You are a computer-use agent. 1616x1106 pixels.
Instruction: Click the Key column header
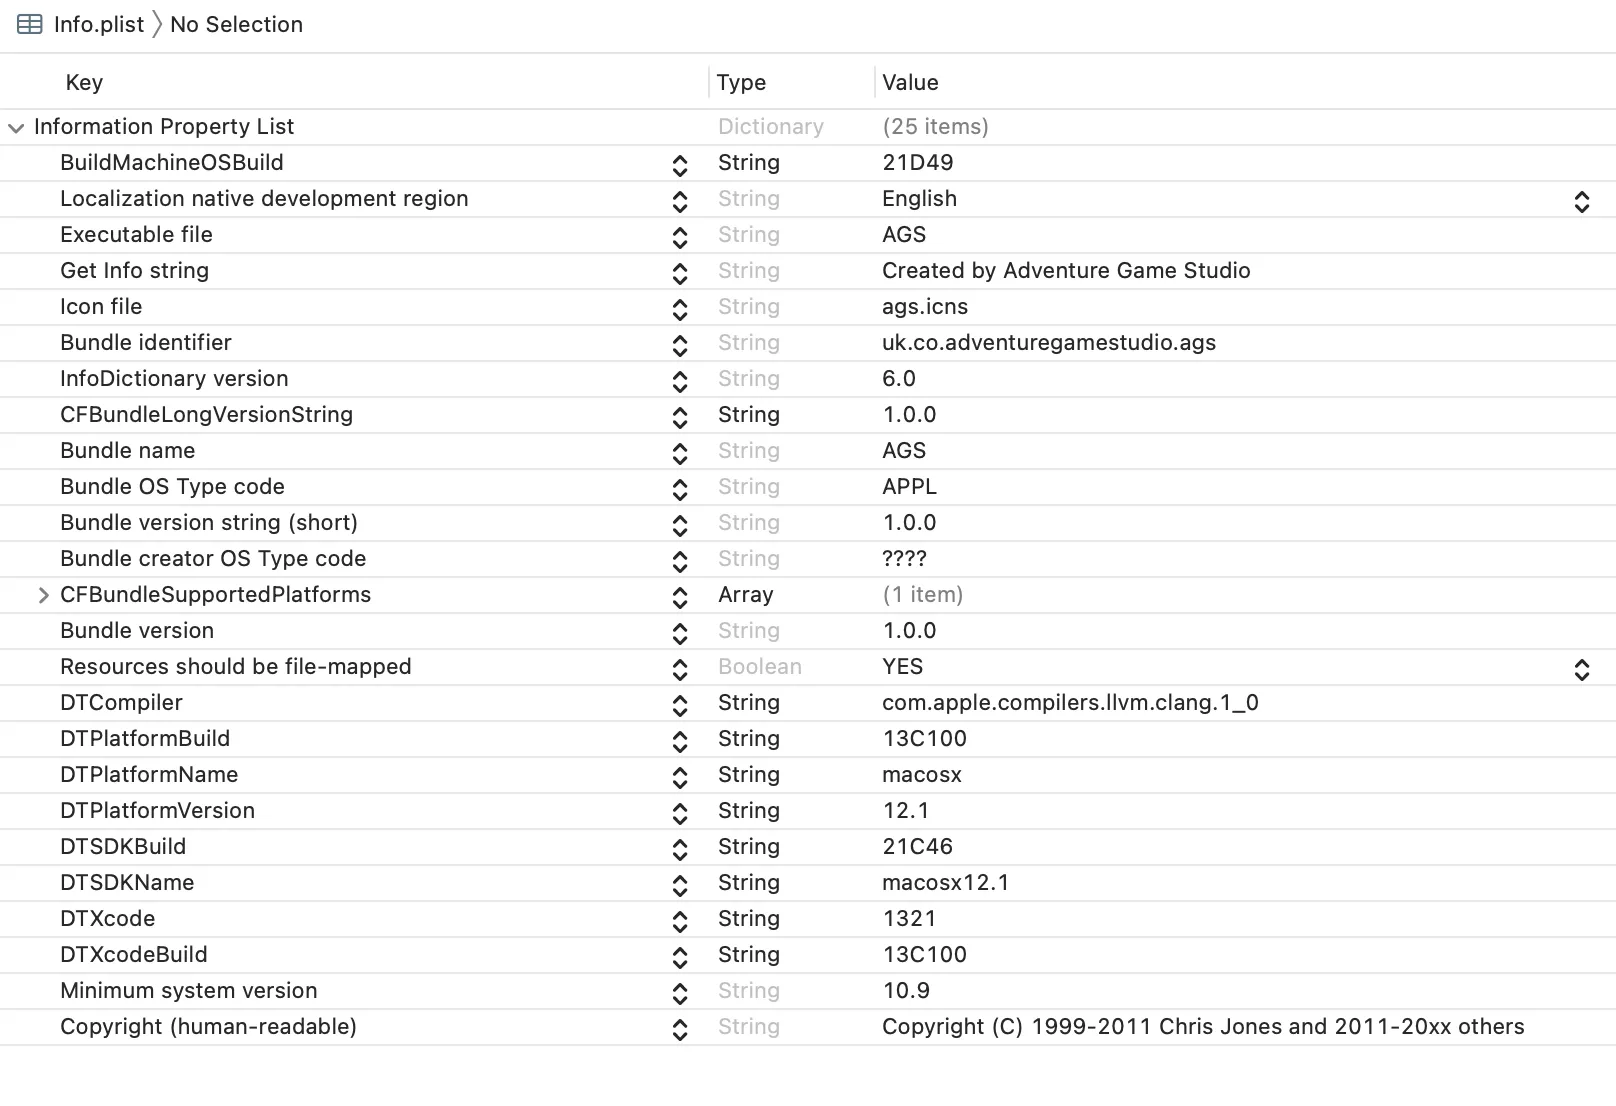84,83
